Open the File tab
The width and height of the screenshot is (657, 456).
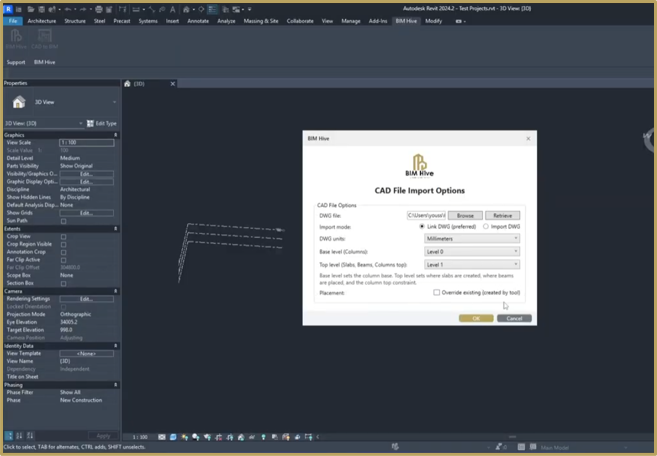[13, 21]
